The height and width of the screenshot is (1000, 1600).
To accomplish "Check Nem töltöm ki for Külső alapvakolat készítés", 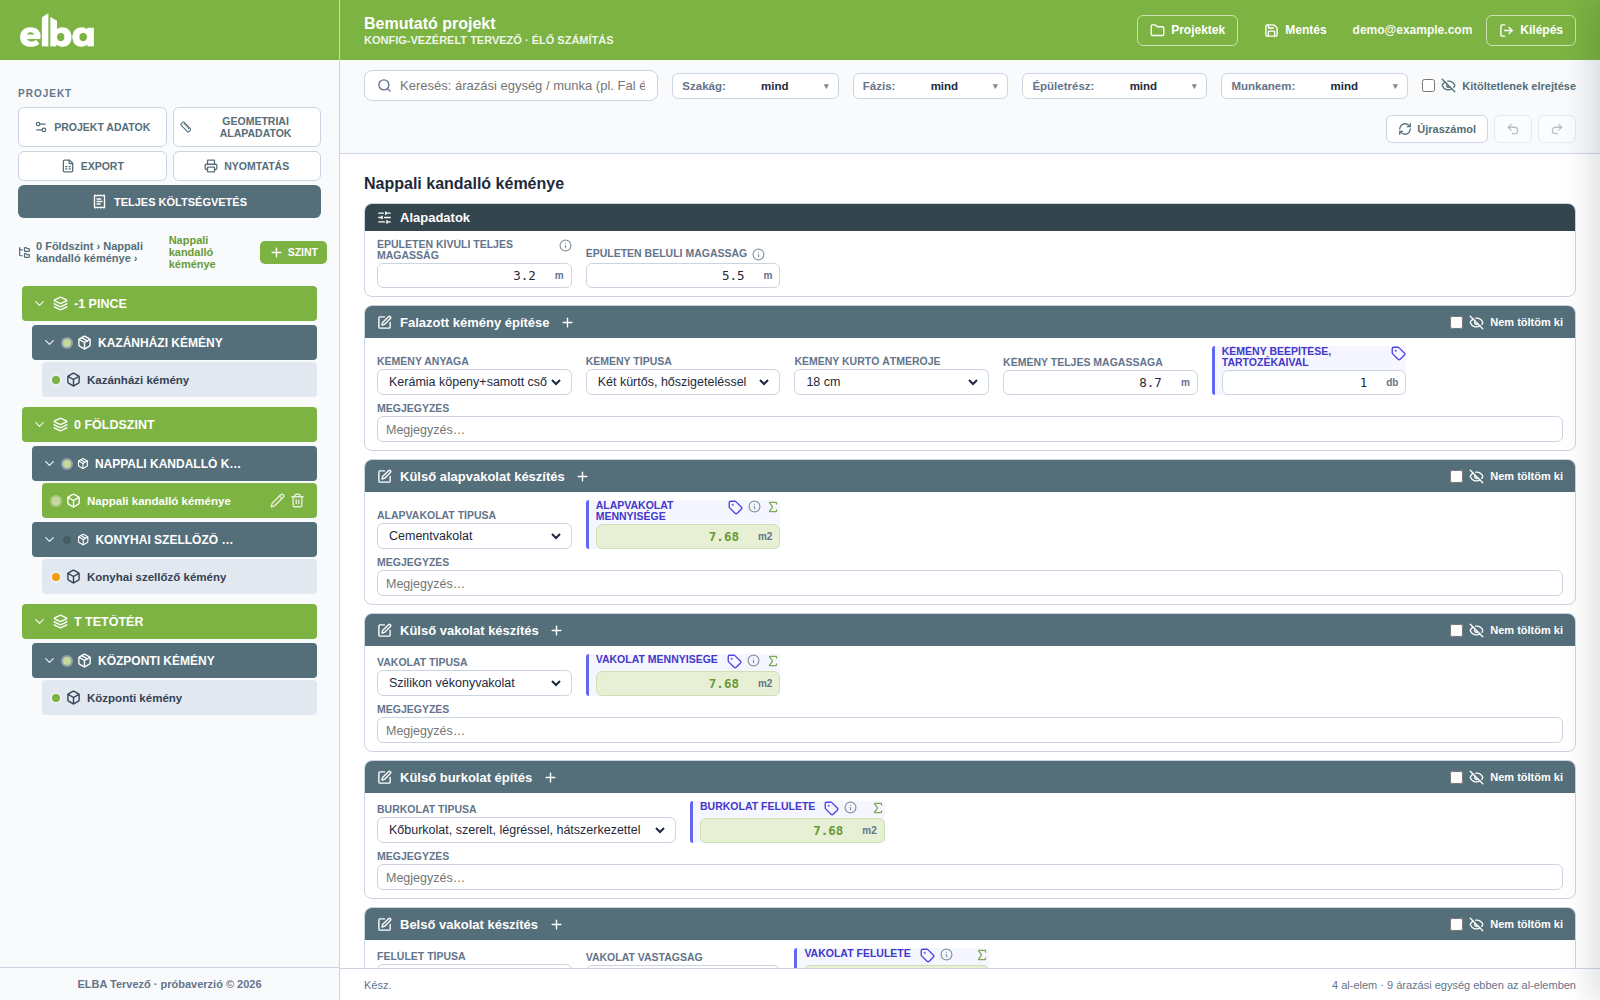I will 1456,477.
